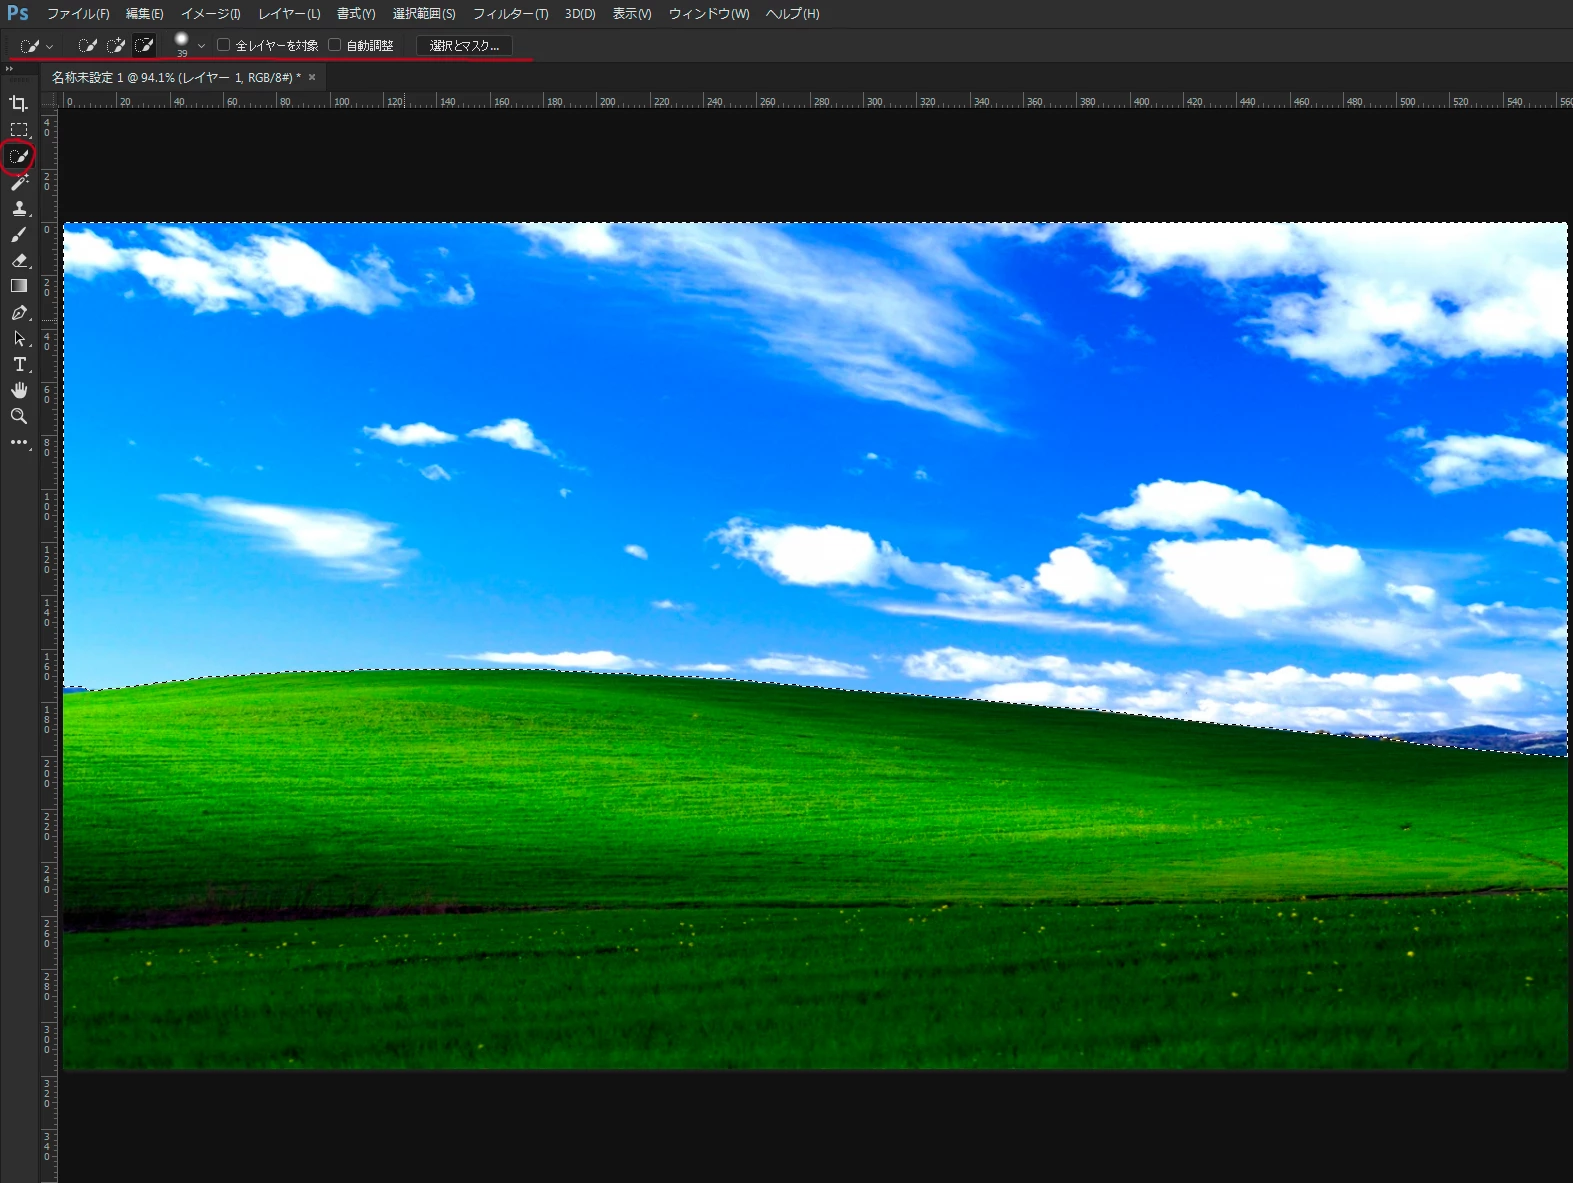Click the 選択とマスク... button
1573x1183 pixels.
coord(464,46)
